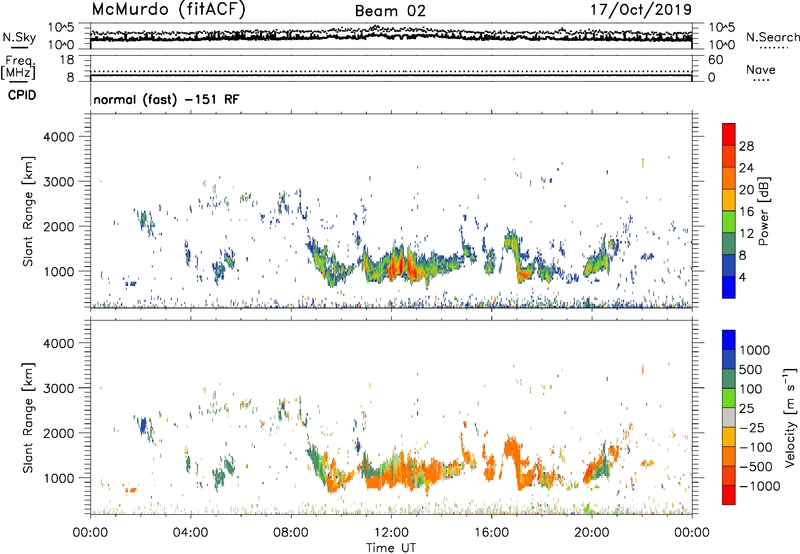The height and width of the screenshot is (554, 800).
Task: Click the blue velocity patch near 02:00
Action: [x=143, y=425]
